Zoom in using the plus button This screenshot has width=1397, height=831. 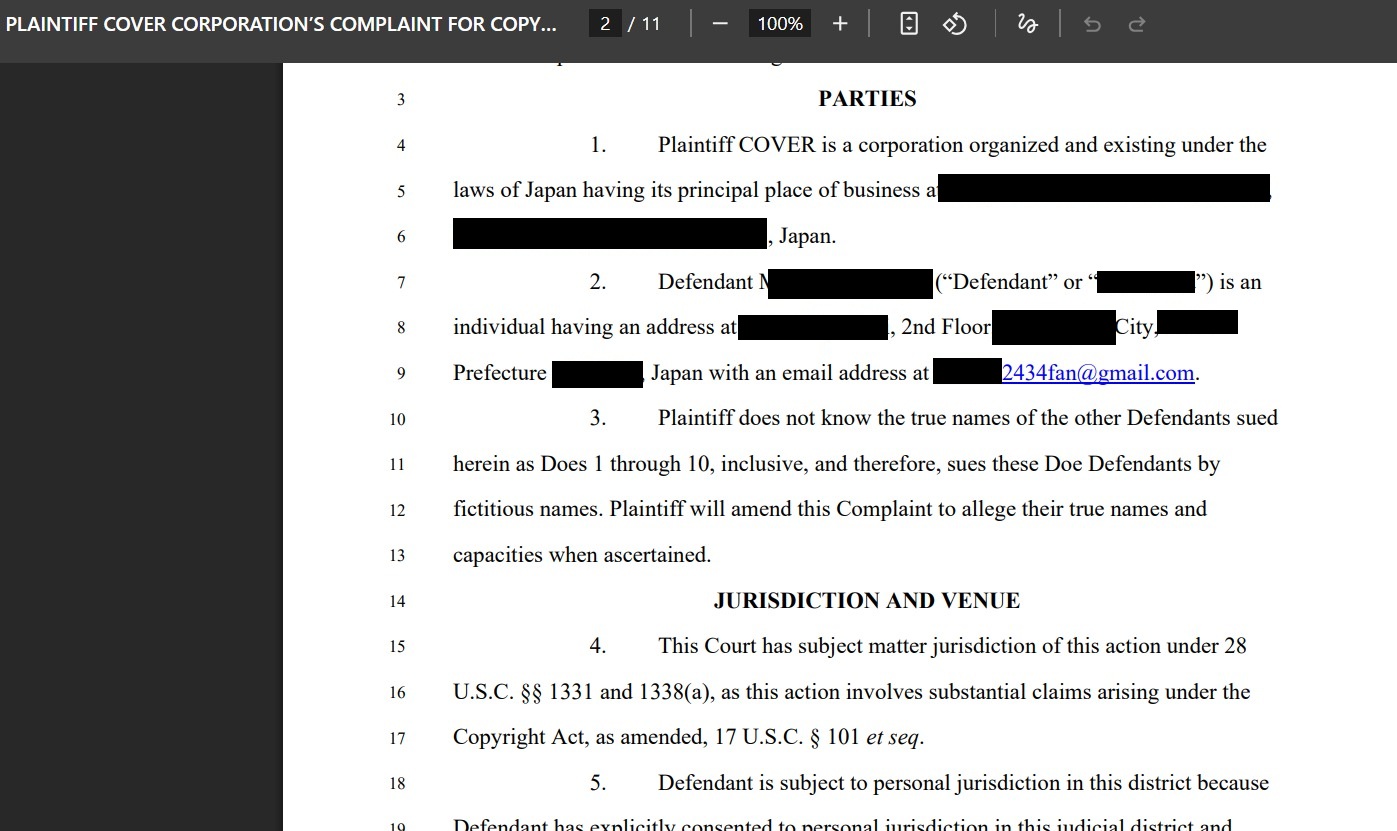(x=840, y=24)
